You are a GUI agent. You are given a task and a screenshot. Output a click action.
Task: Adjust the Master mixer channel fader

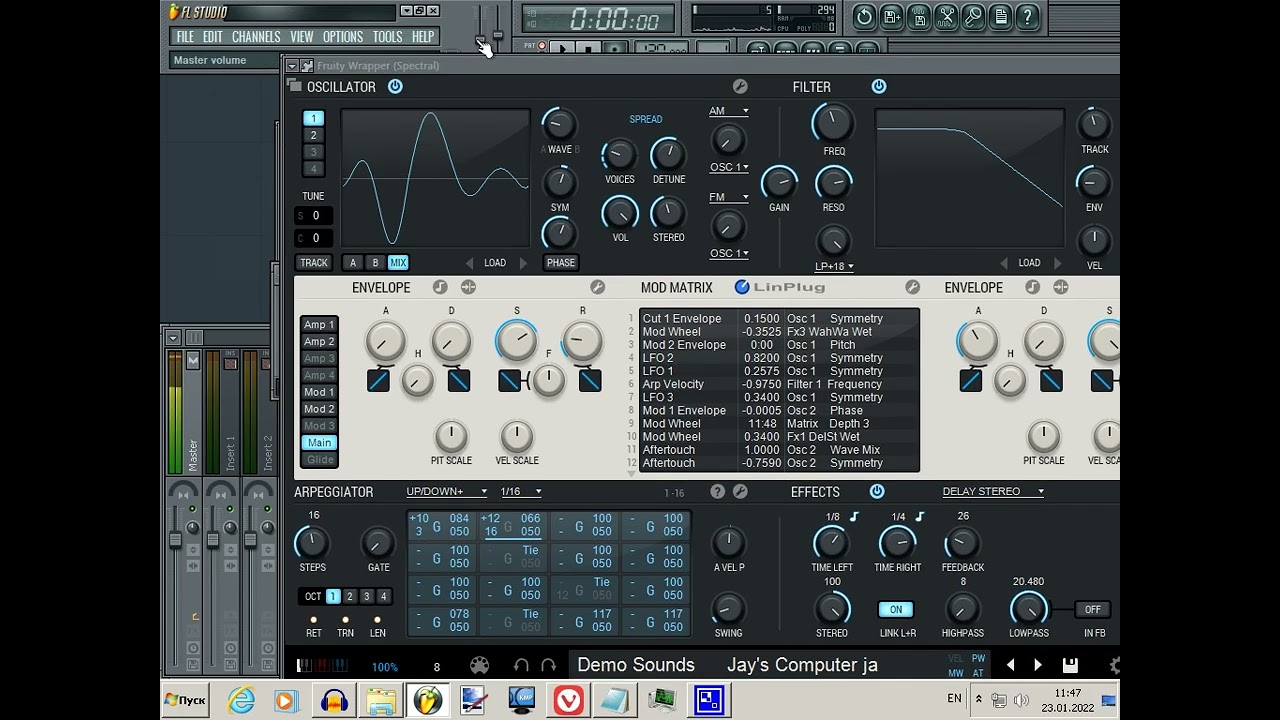[175, 540]
